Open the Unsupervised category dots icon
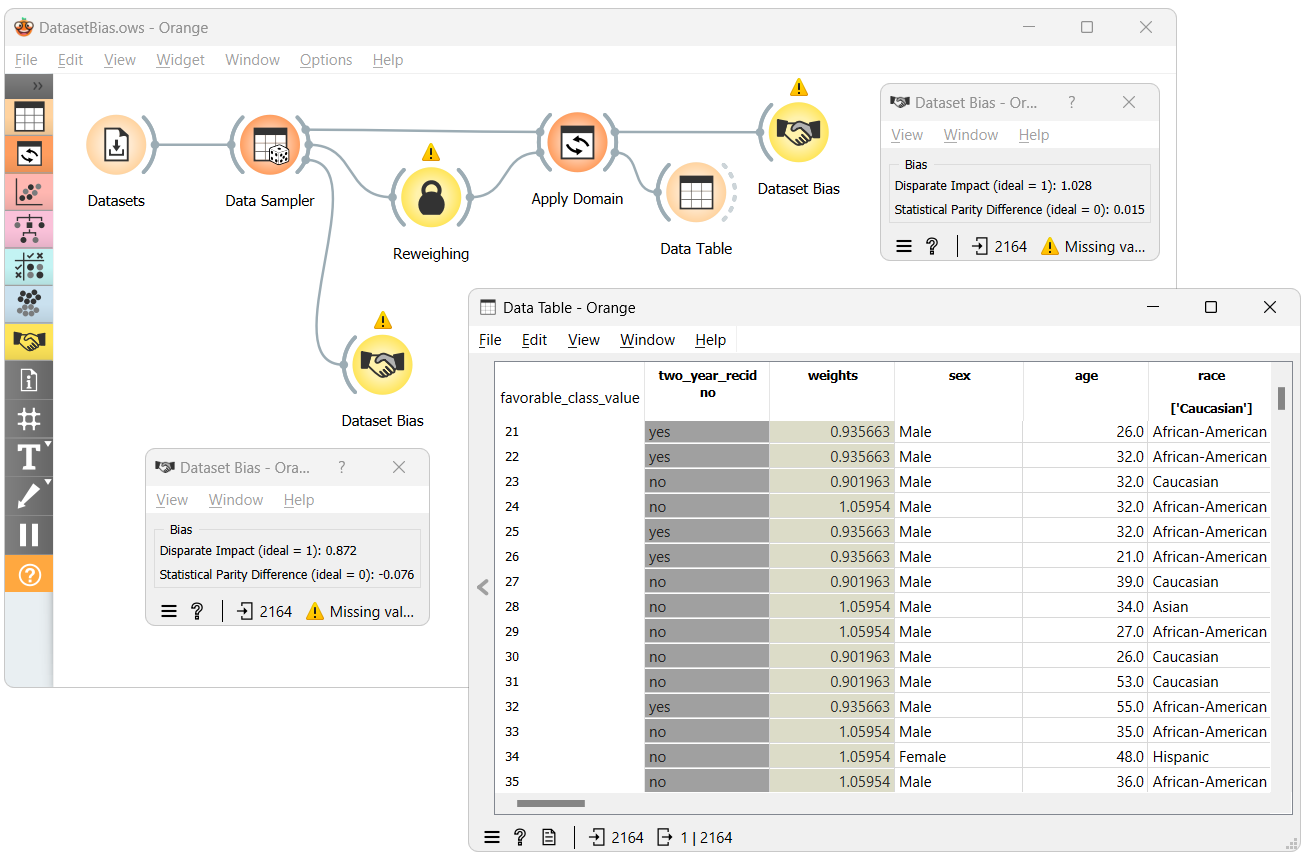The image size is (1306, 856). coord(29,304)
